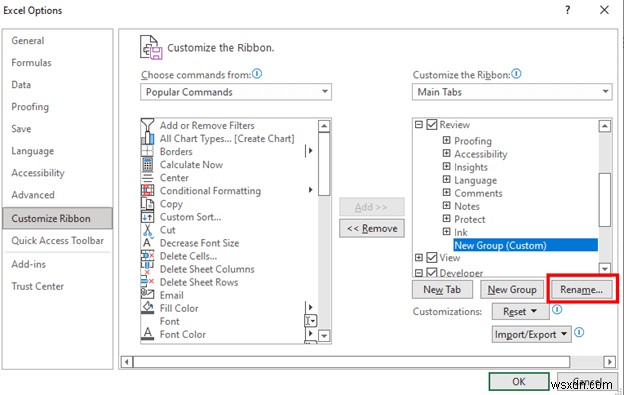Toggle the Developer tab checkbox
This screenshot has height=395, width=624.
click(431, 272)
